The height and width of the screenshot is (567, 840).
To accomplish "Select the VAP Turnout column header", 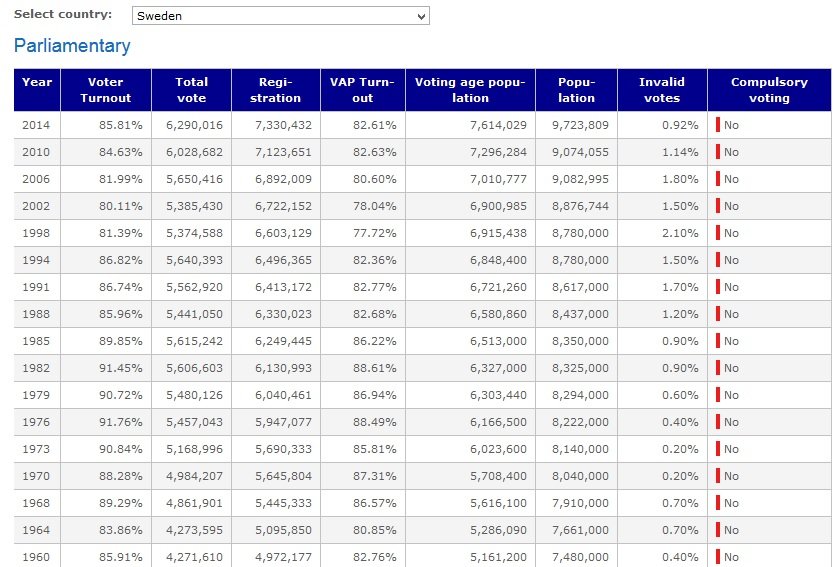I will coord(363,89).
